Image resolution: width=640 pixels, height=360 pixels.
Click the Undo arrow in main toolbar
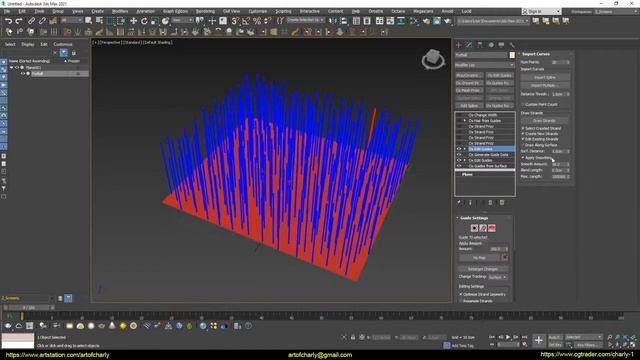(8, 20)
